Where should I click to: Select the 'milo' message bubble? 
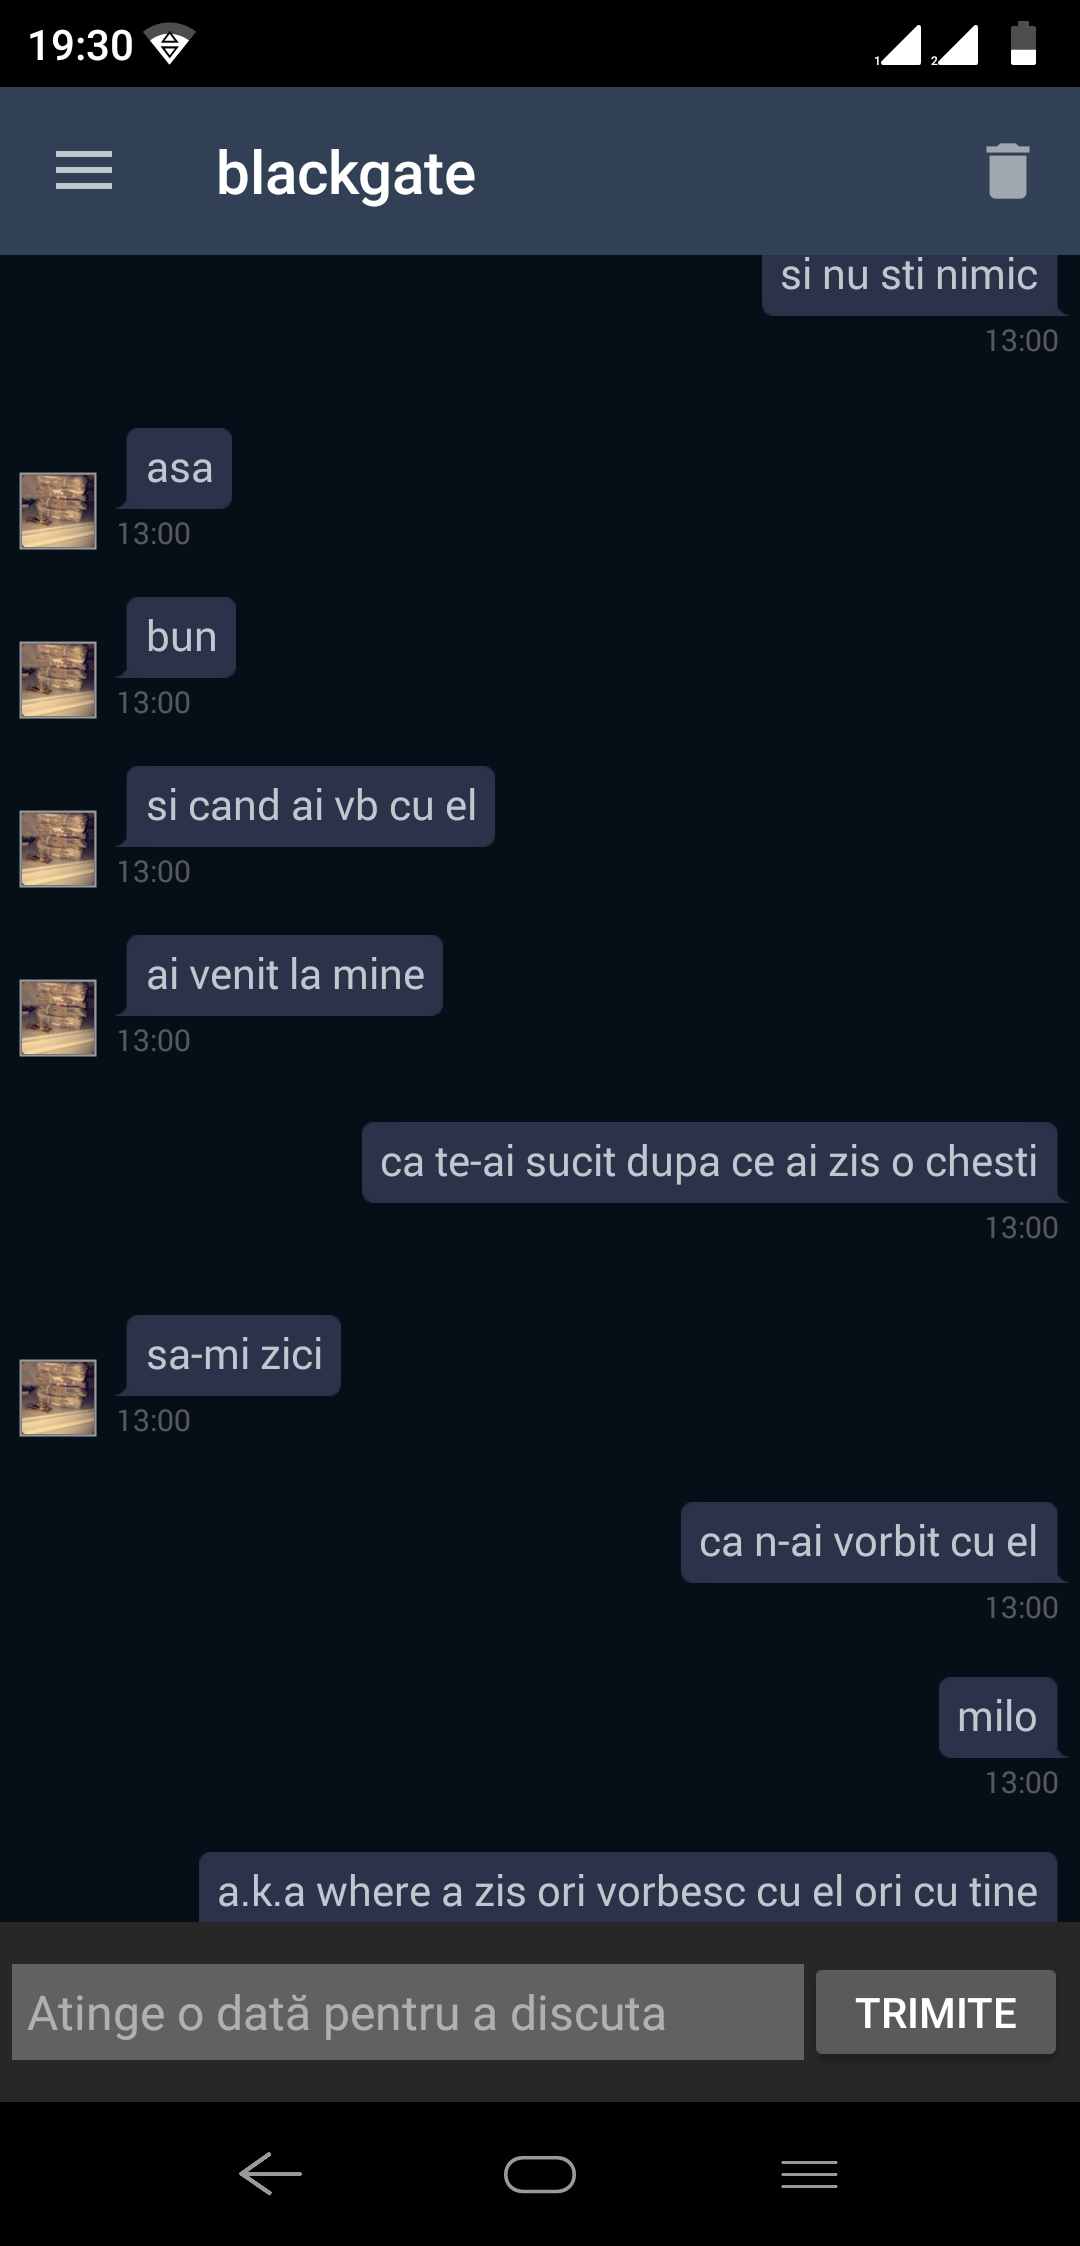click(998, 1717)
